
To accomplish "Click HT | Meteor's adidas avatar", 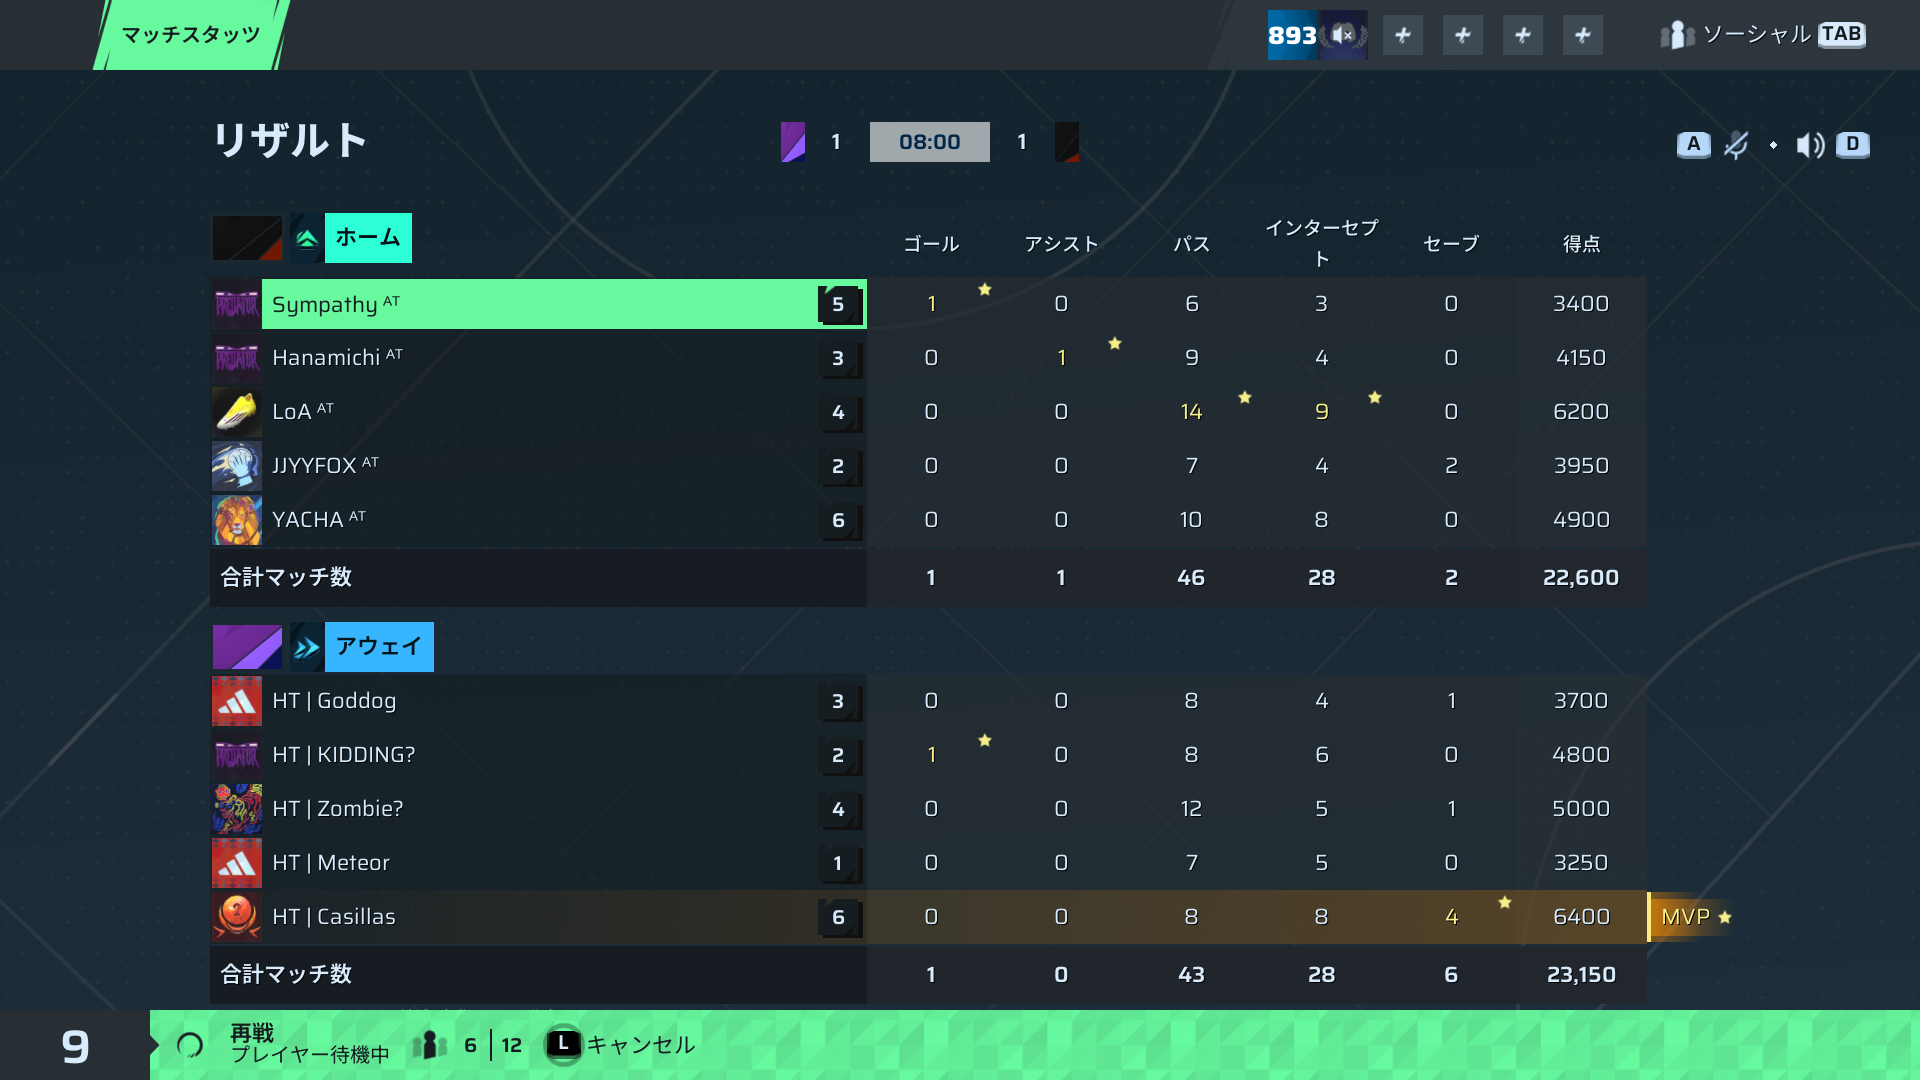I will [x=237, y=863].
